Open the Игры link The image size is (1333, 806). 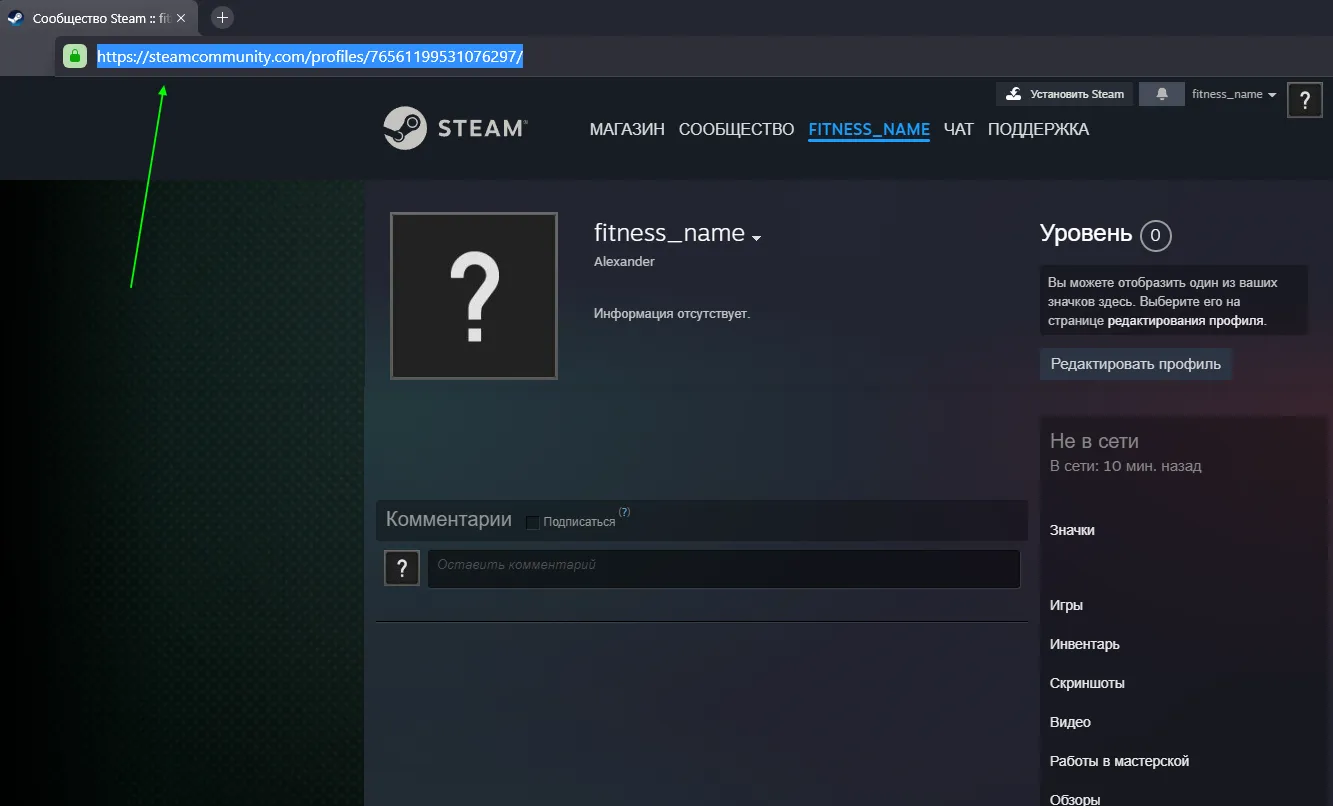point(1066,605)
